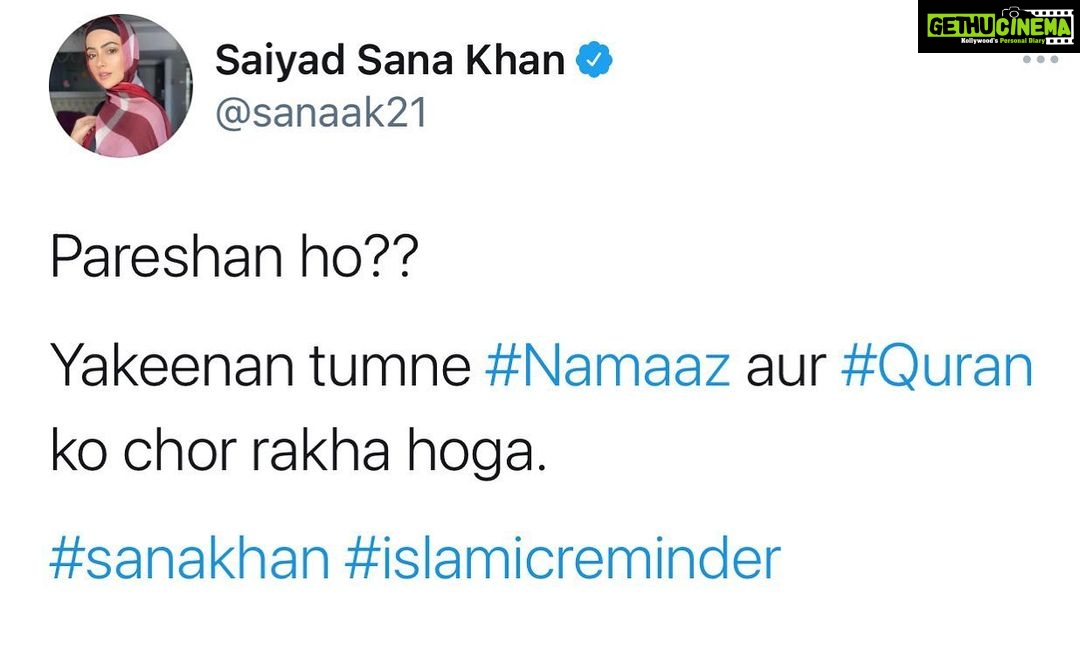
Task: Click the word 'Saiyad' in display name
Action: 280,60
